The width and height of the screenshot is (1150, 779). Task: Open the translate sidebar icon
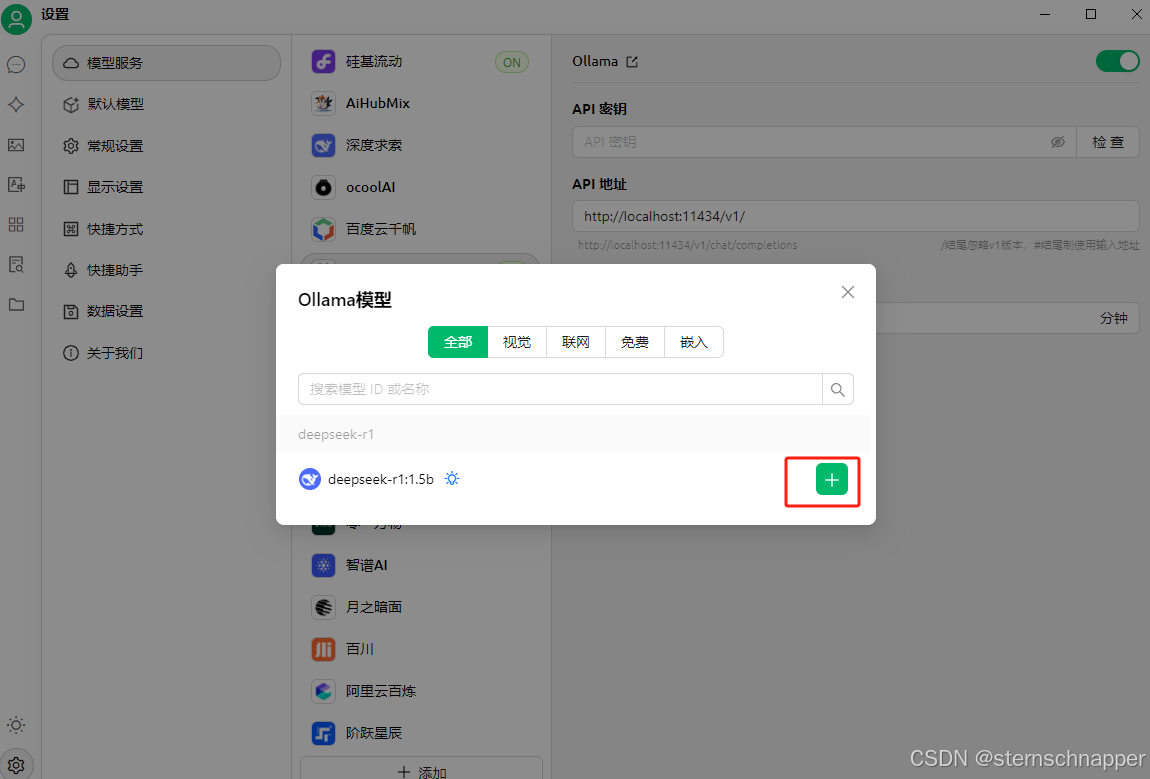[x=16, y=184]
